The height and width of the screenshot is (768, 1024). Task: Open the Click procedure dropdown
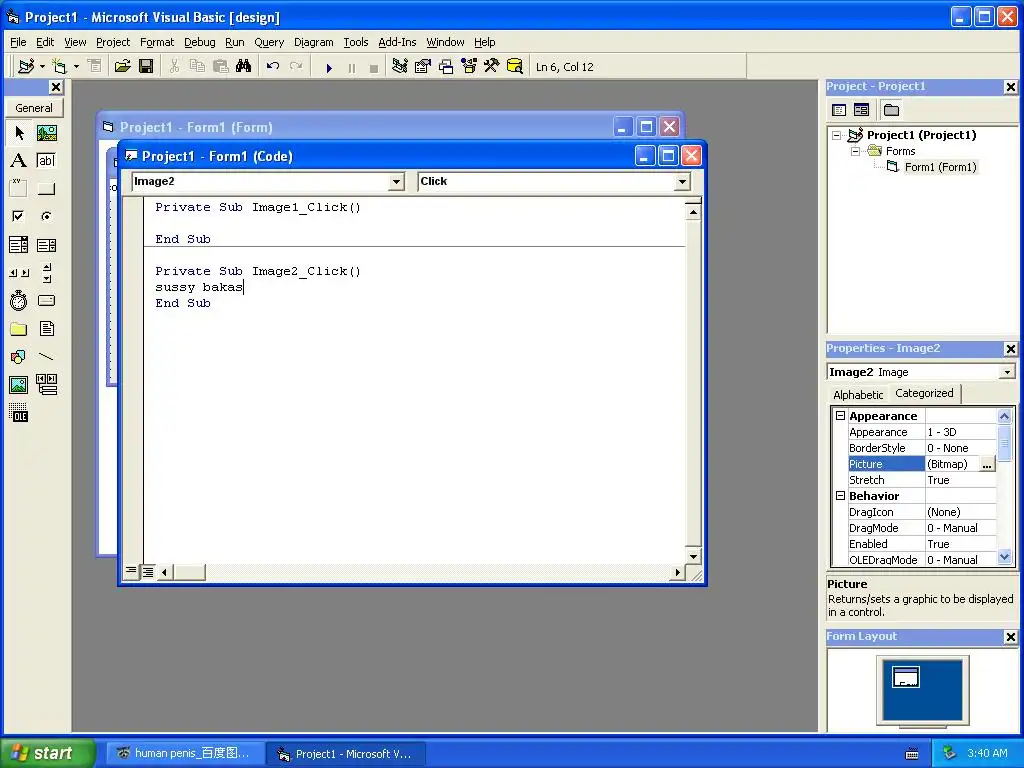(x=682, y=182)
